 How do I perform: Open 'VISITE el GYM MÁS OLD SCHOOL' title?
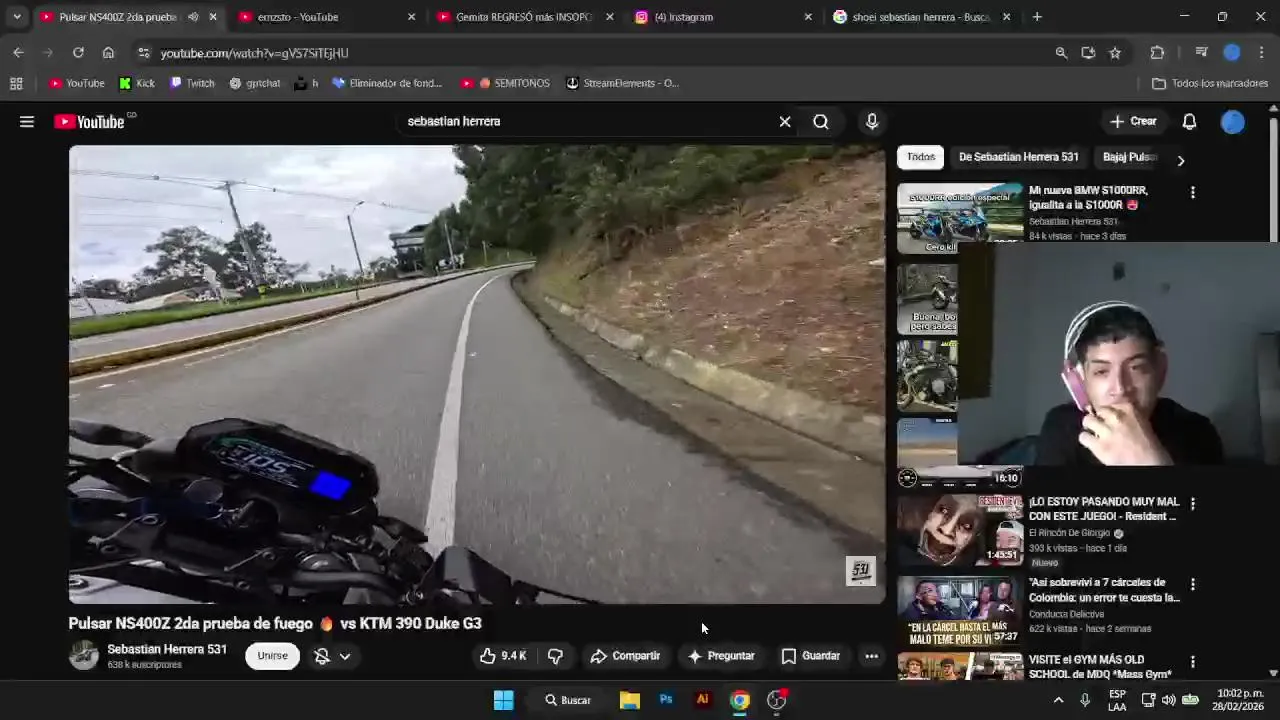pos(1100,667)
